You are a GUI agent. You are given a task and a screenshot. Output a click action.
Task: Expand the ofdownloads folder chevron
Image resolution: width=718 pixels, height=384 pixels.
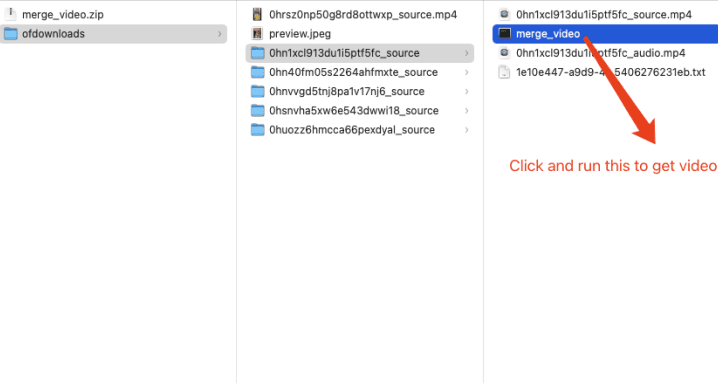(219, 34)
